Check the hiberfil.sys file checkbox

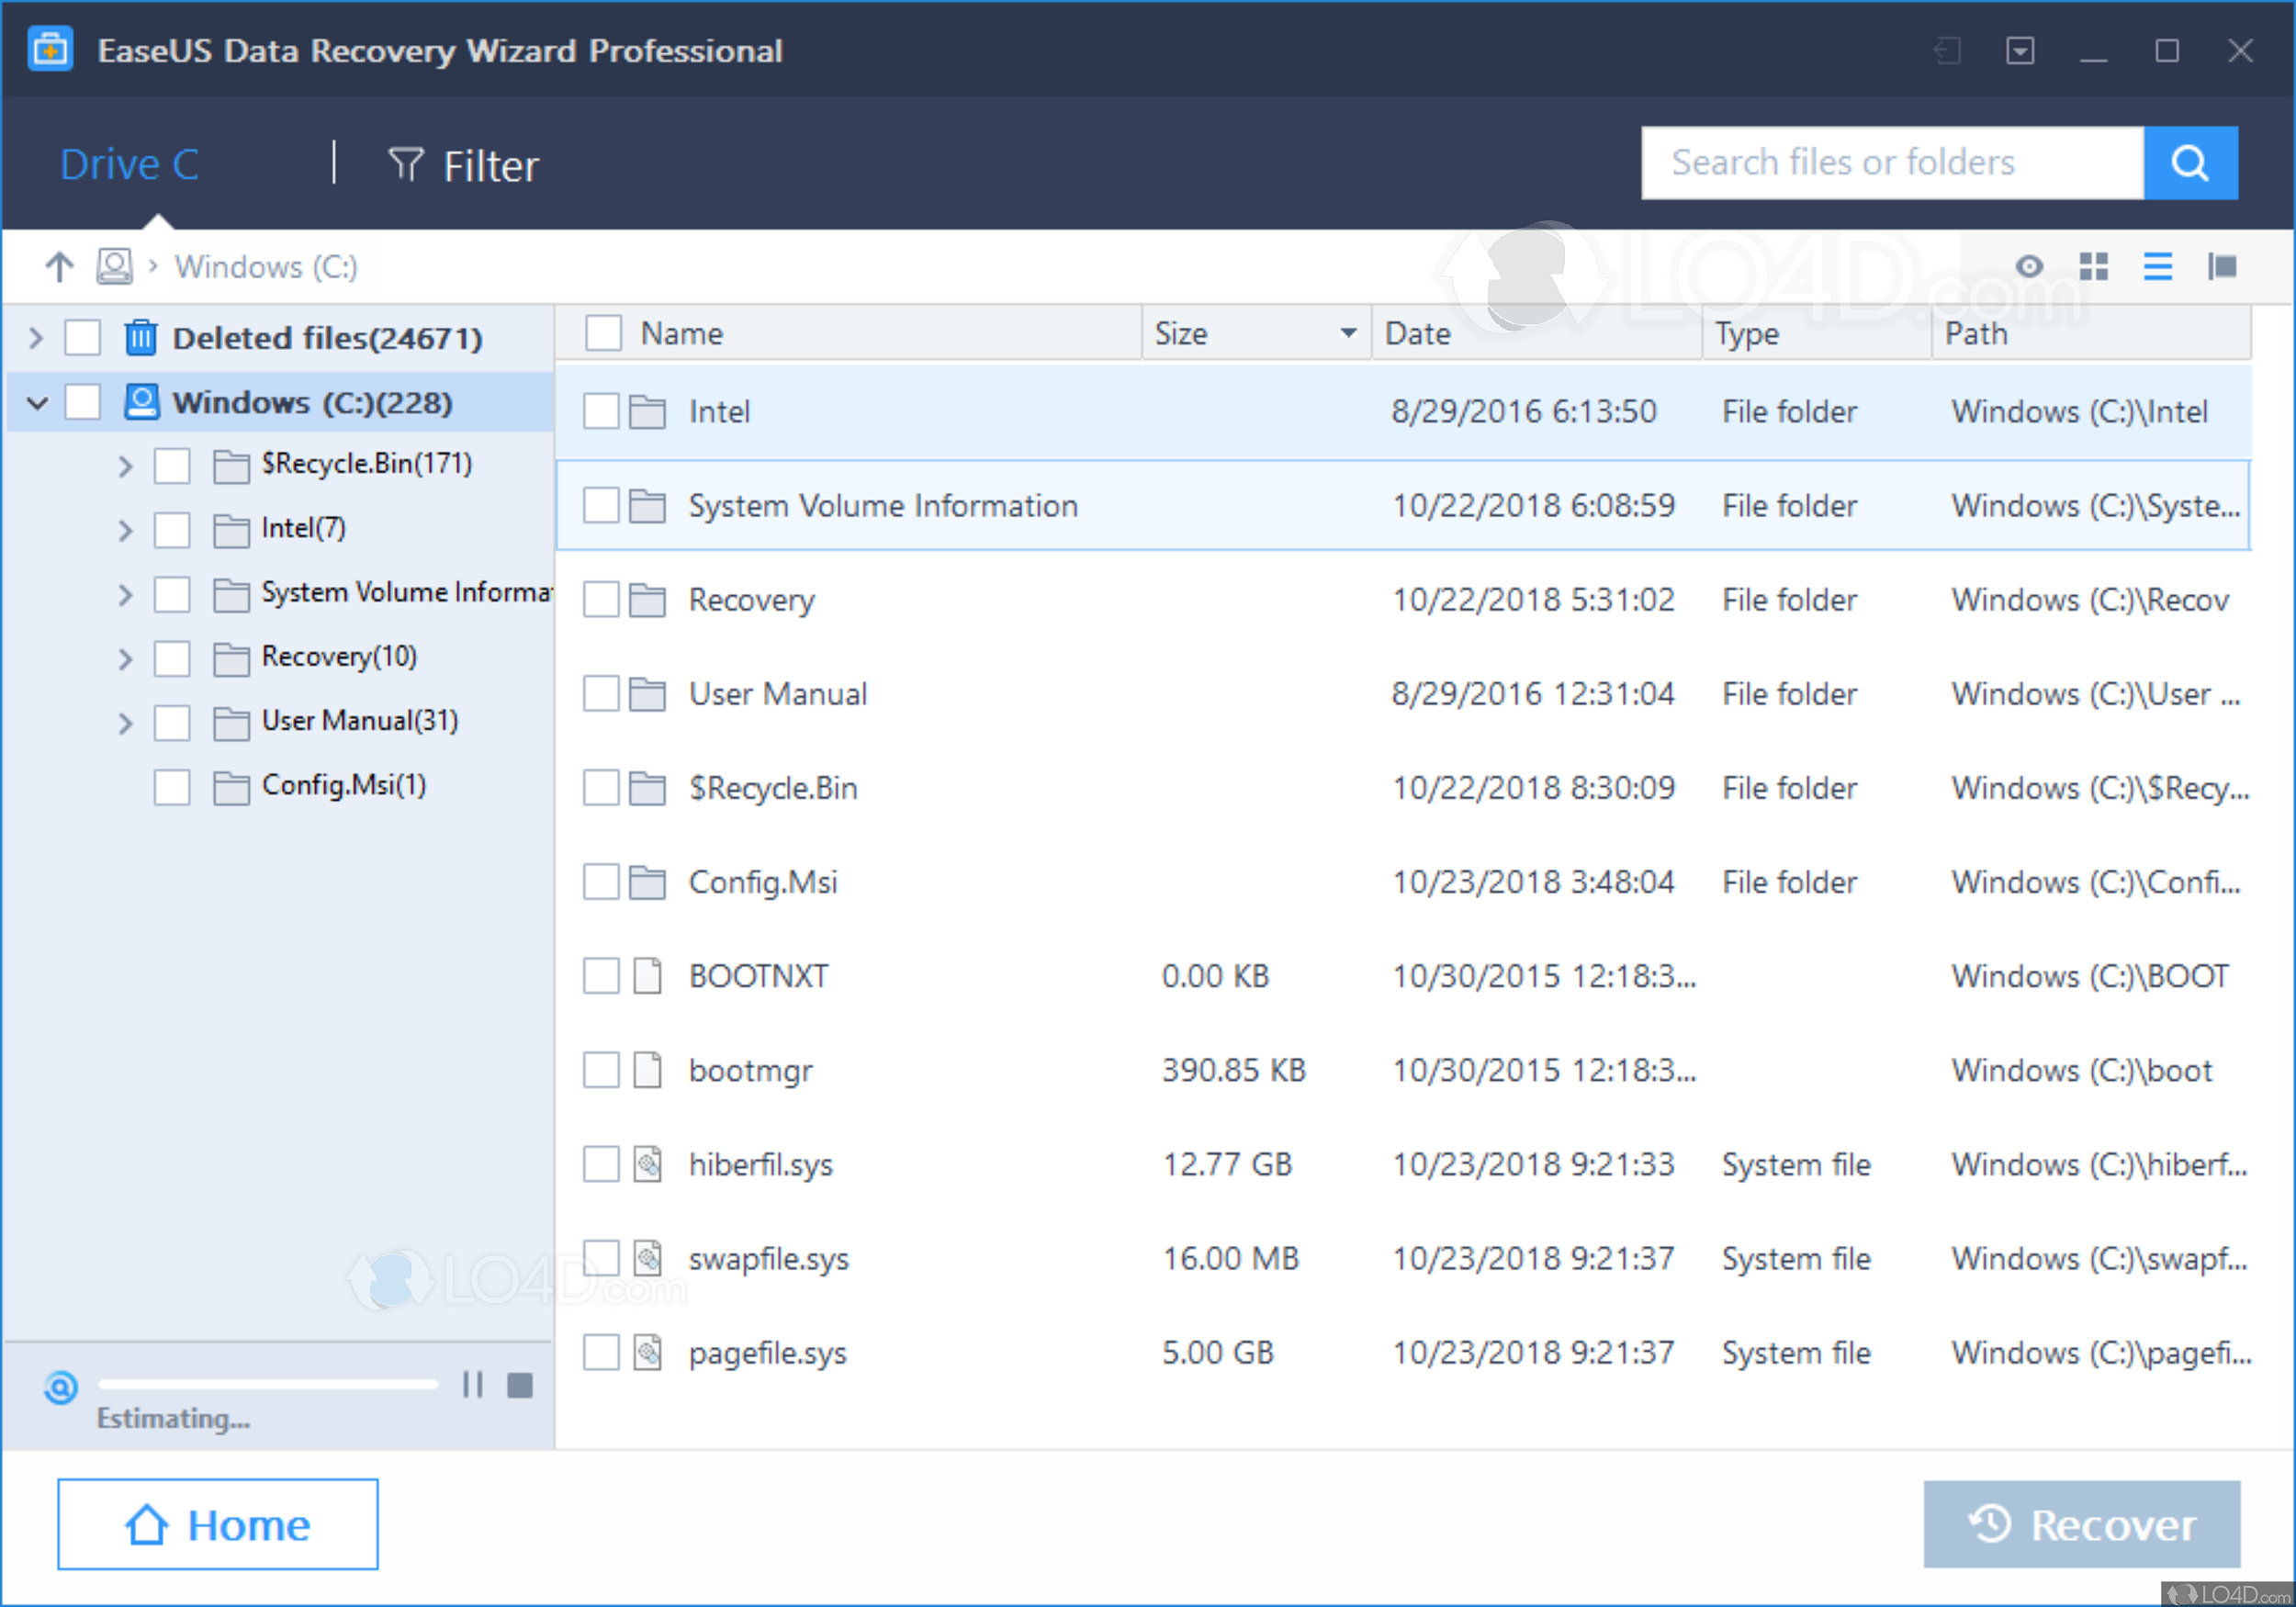(x=601, y=1163)
